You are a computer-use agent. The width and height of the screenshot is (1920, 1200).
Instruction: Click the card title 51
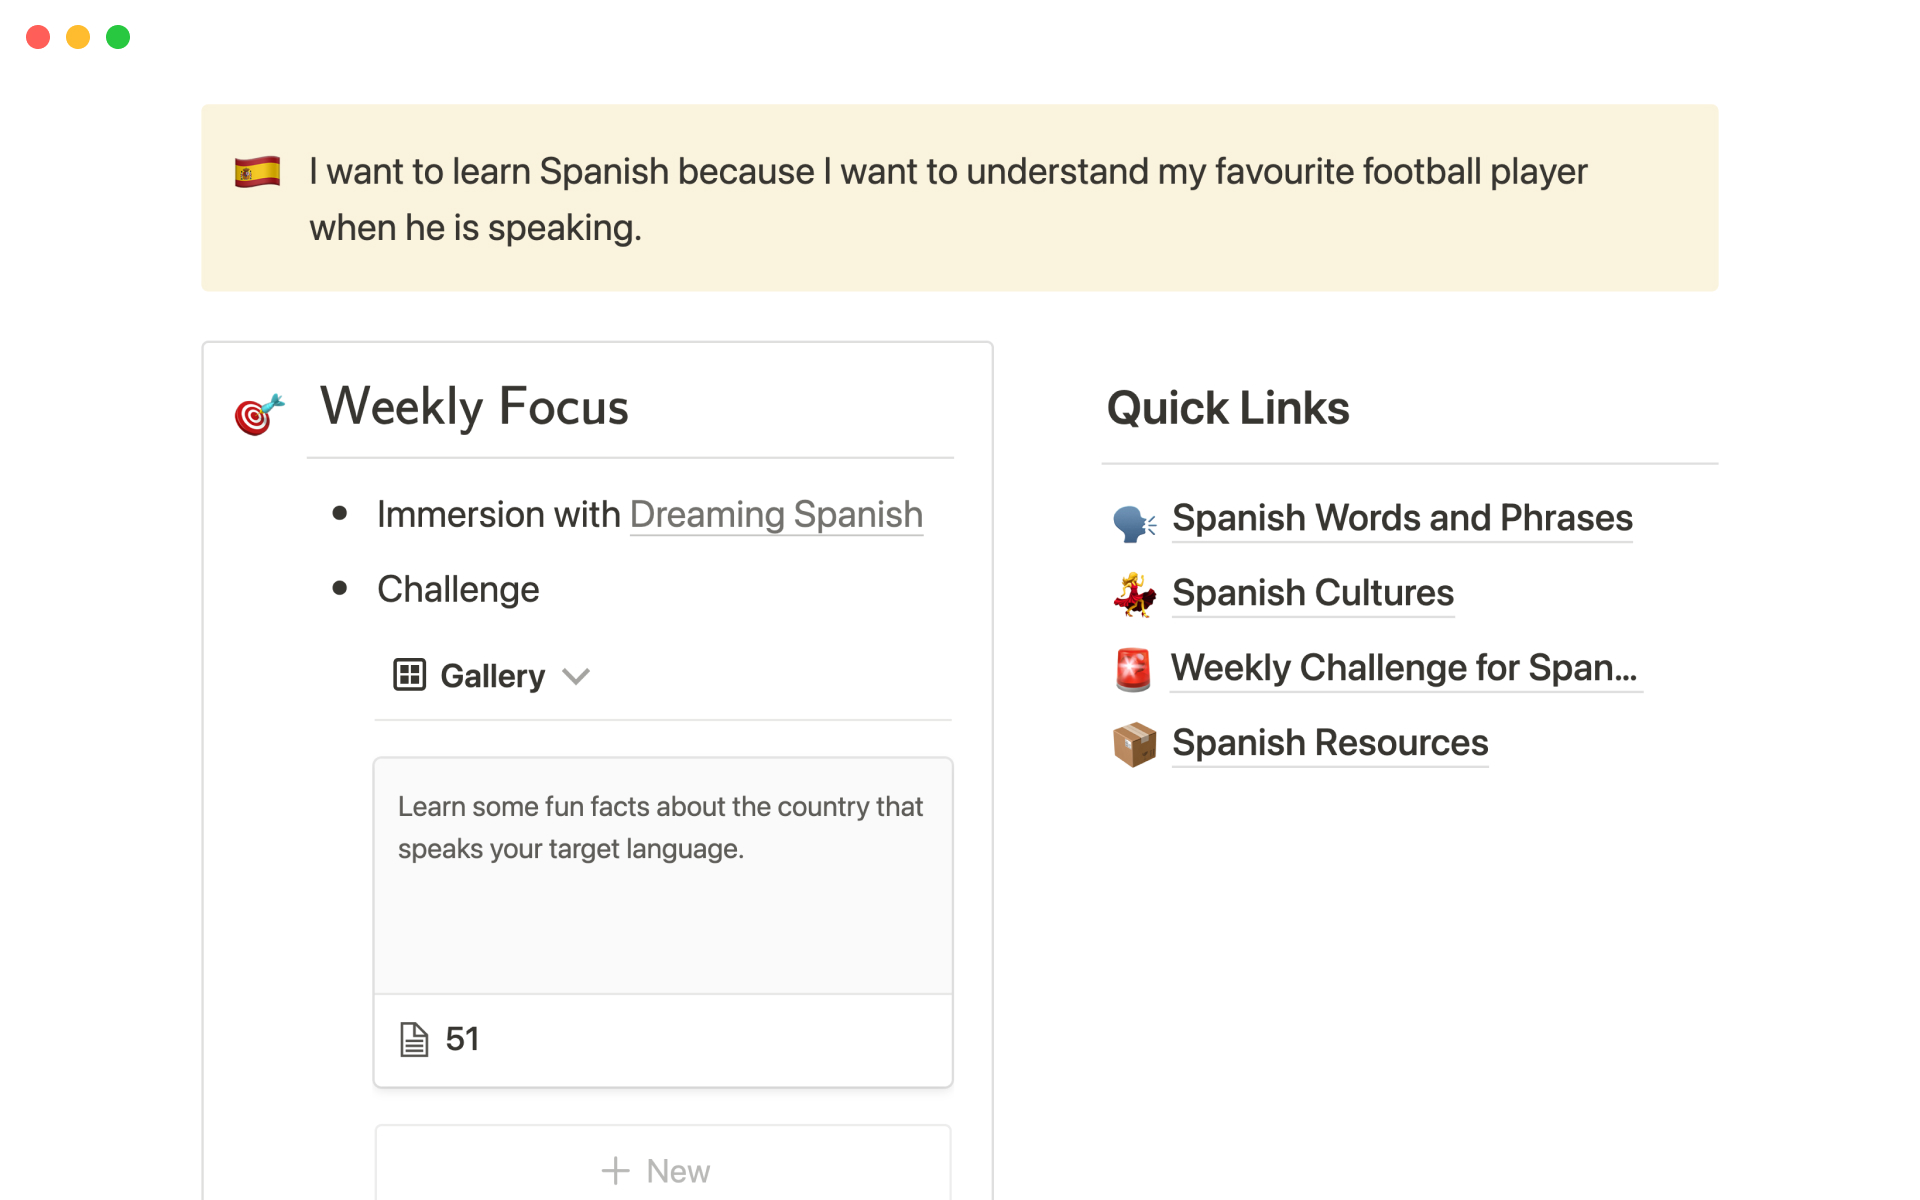click(x=462, y=1040)
